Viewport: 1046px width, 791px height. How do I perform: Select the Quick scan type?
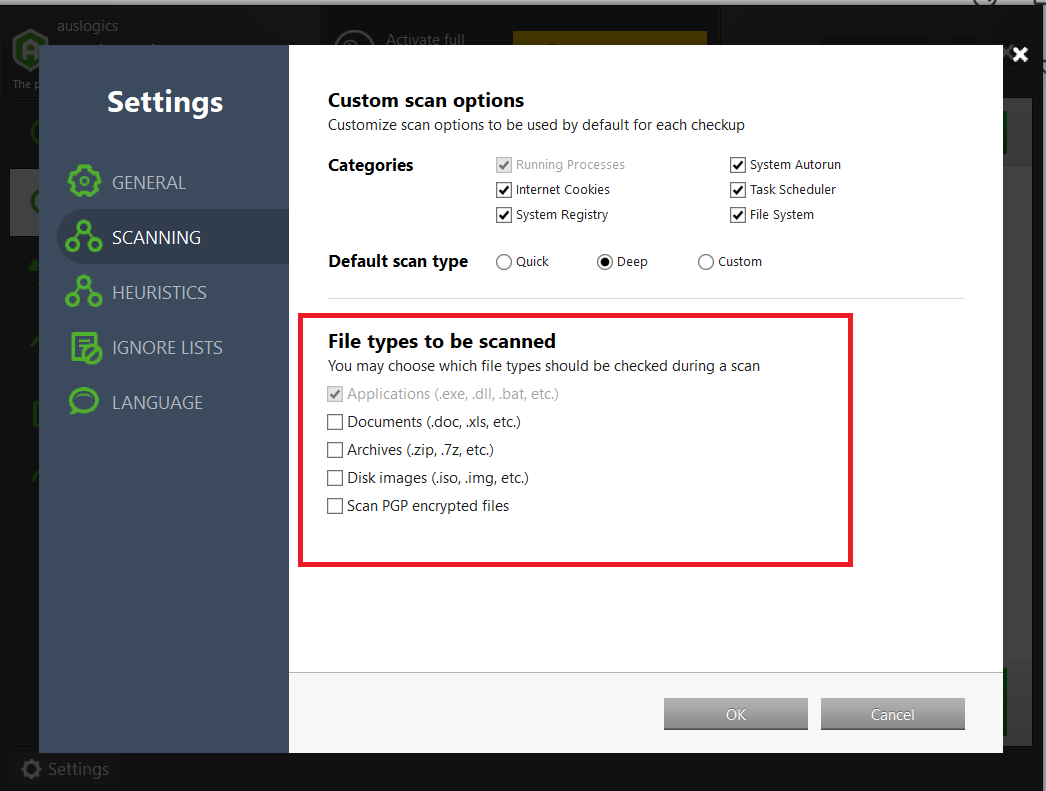[504, 261]
